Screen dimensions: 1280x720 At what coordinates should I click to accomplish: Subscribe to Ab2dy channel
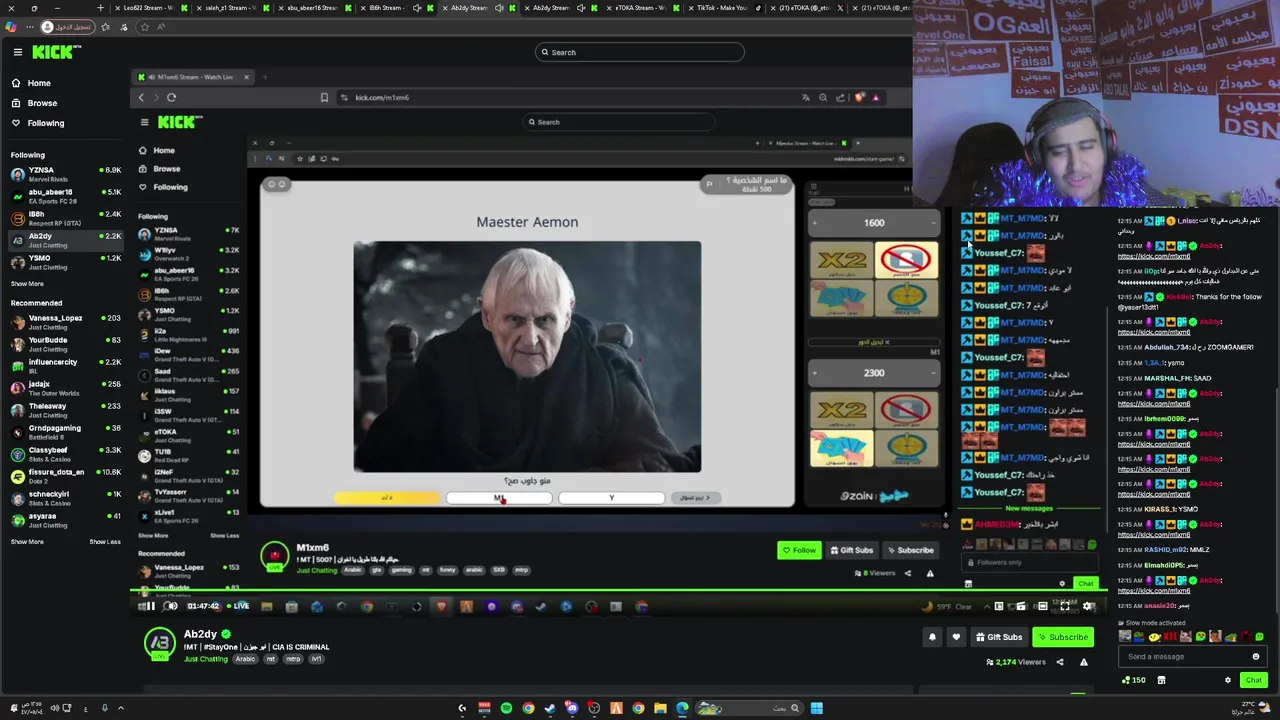click(1063, 637)
